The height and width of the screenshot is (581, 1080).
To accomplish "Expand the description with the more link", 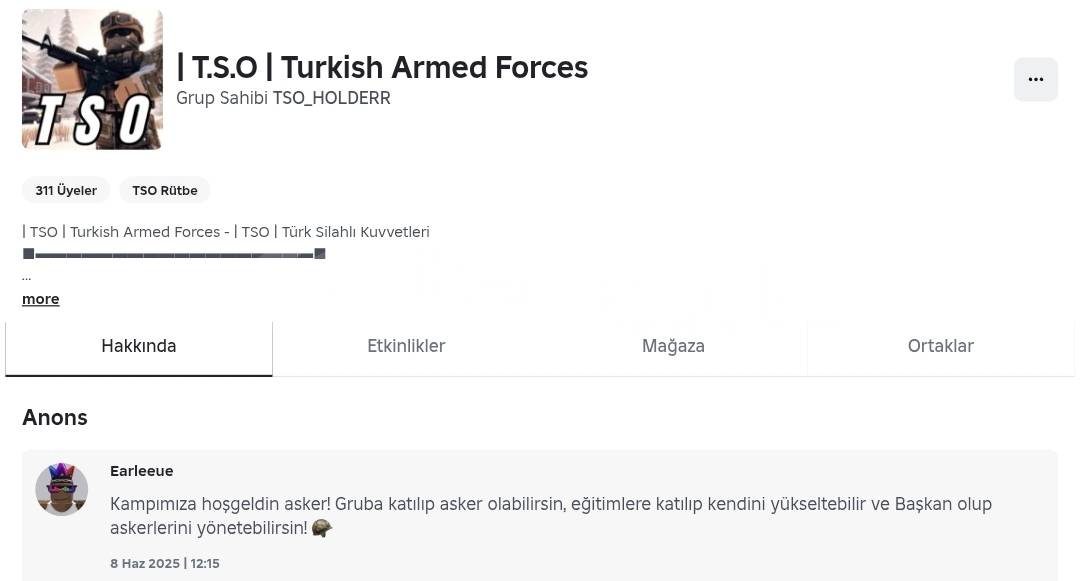I will (41, 299).
